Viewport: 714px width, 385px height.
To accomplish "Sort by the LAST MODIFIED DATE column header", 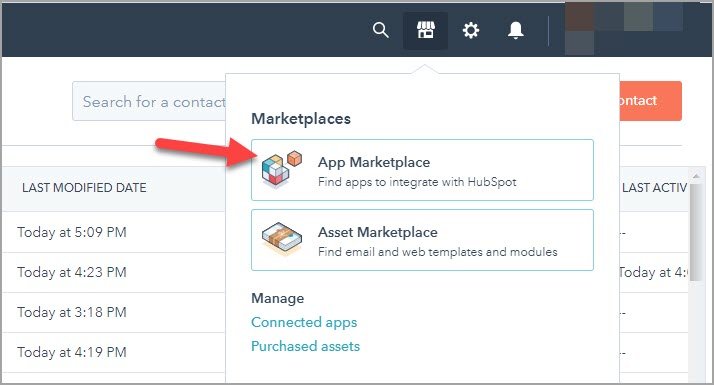I will click(84, 188).
